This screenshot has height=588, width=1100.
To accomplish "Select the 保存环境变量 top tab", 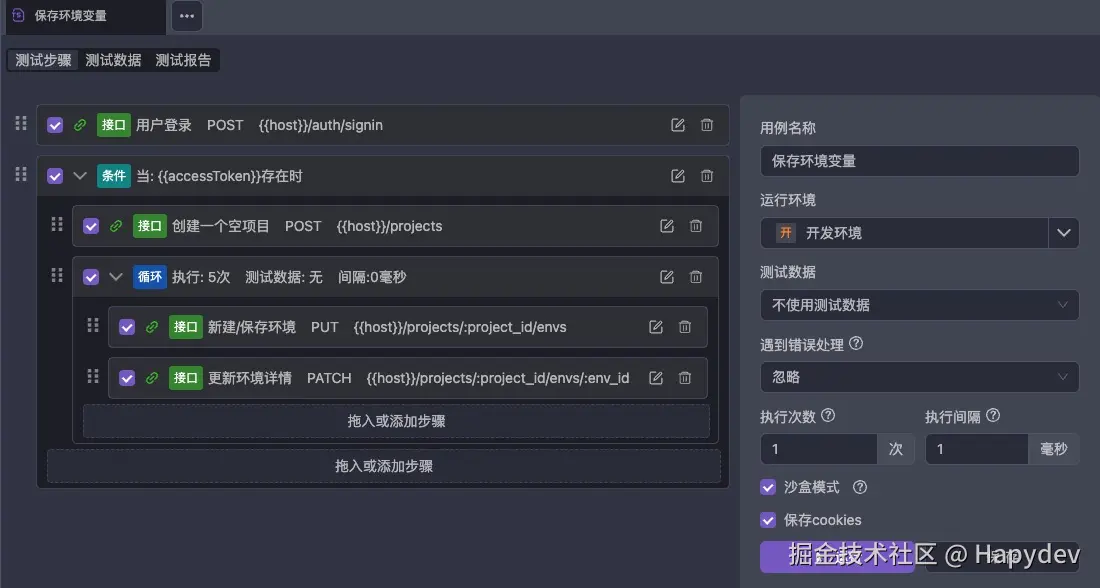I will 86,16.
